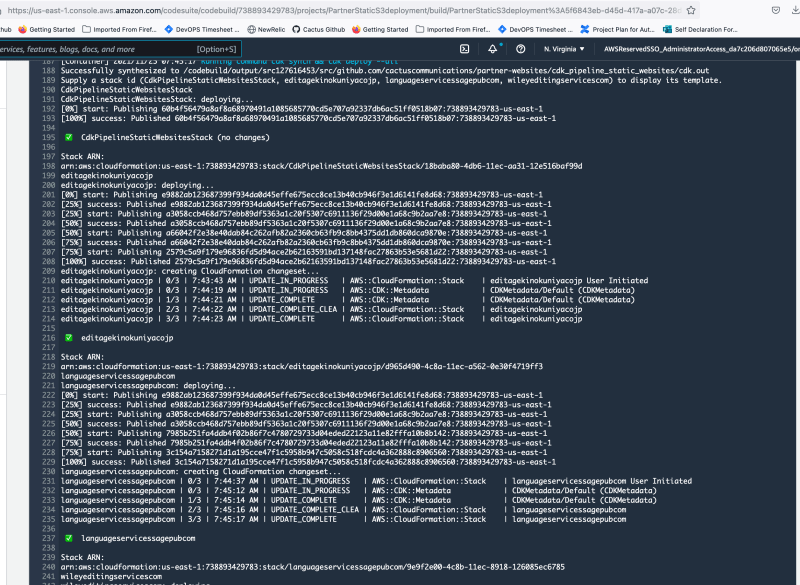
Task: Open Cactus Github bookmark
Action: (318, 30)
